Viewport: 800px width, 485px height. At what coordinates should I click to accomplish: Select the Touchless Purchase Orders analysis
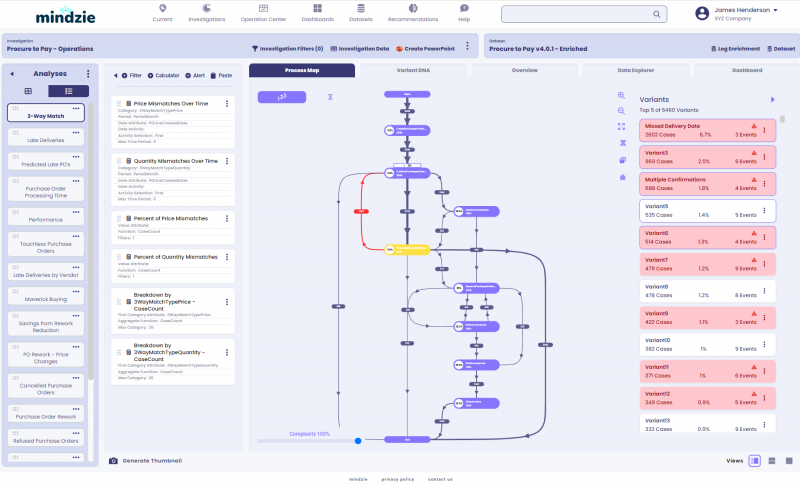tap(46, 244)
